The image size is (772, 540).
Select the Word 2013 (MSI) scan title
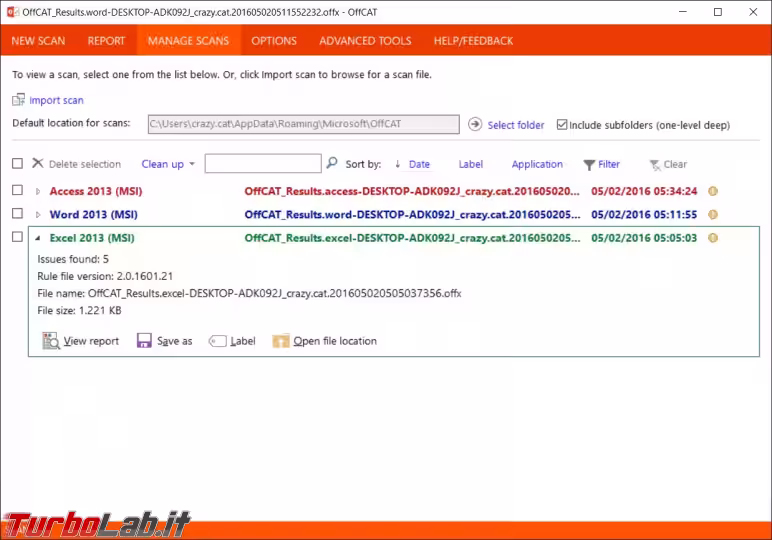pos(94,215)
